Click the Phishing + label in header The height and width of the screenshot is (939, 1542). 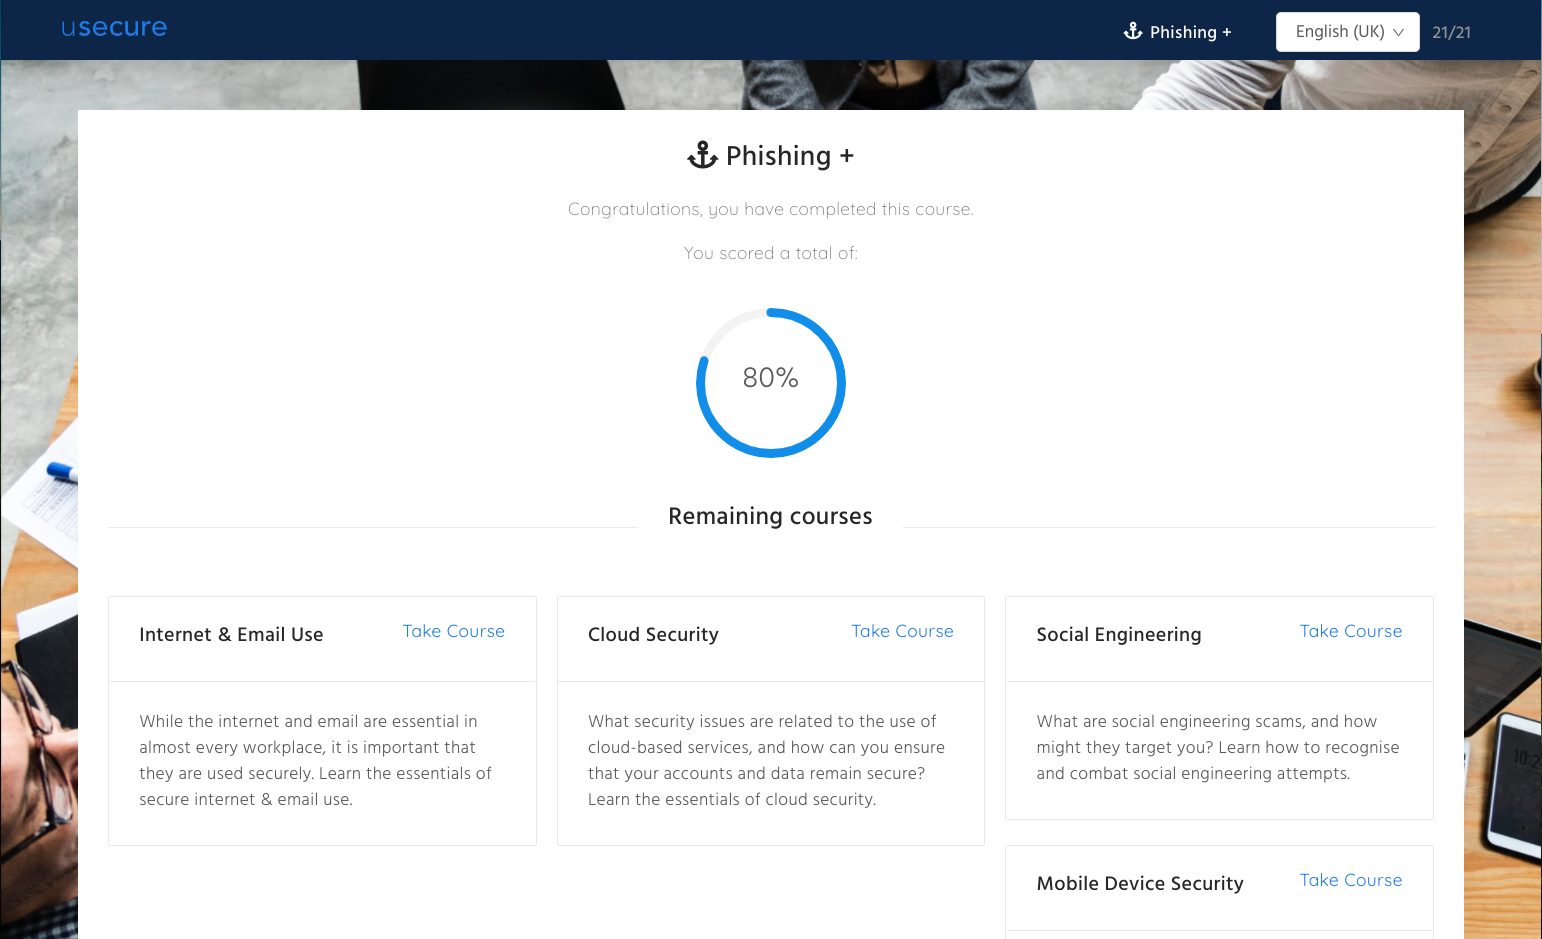point(1190,32)
